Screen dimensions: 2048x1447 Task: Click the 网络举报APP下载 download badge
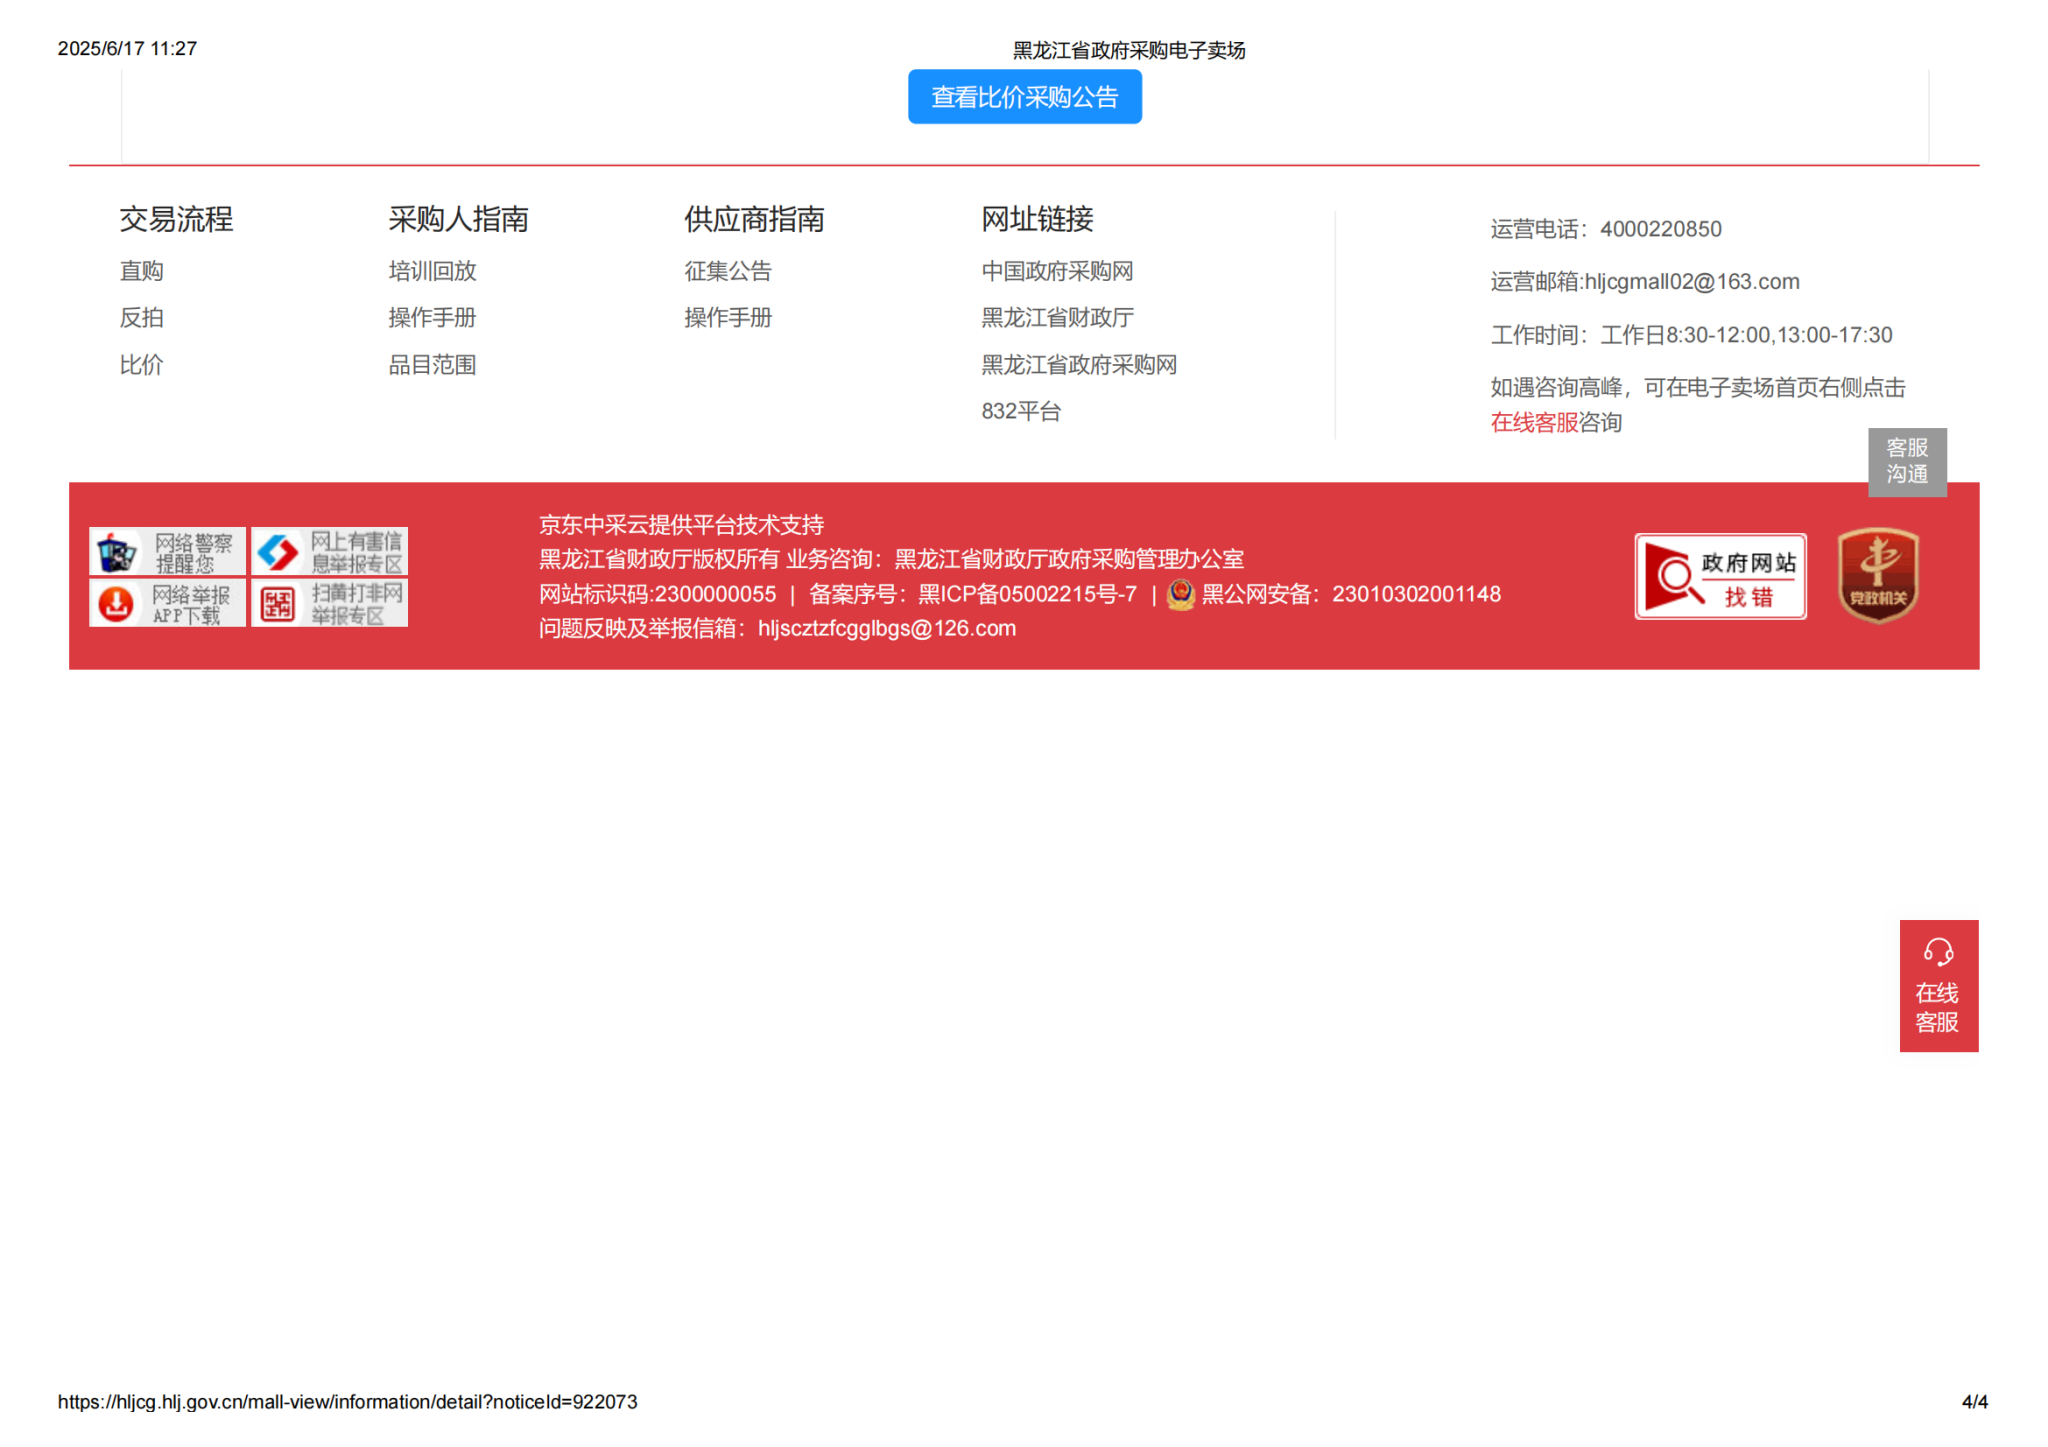167,603
